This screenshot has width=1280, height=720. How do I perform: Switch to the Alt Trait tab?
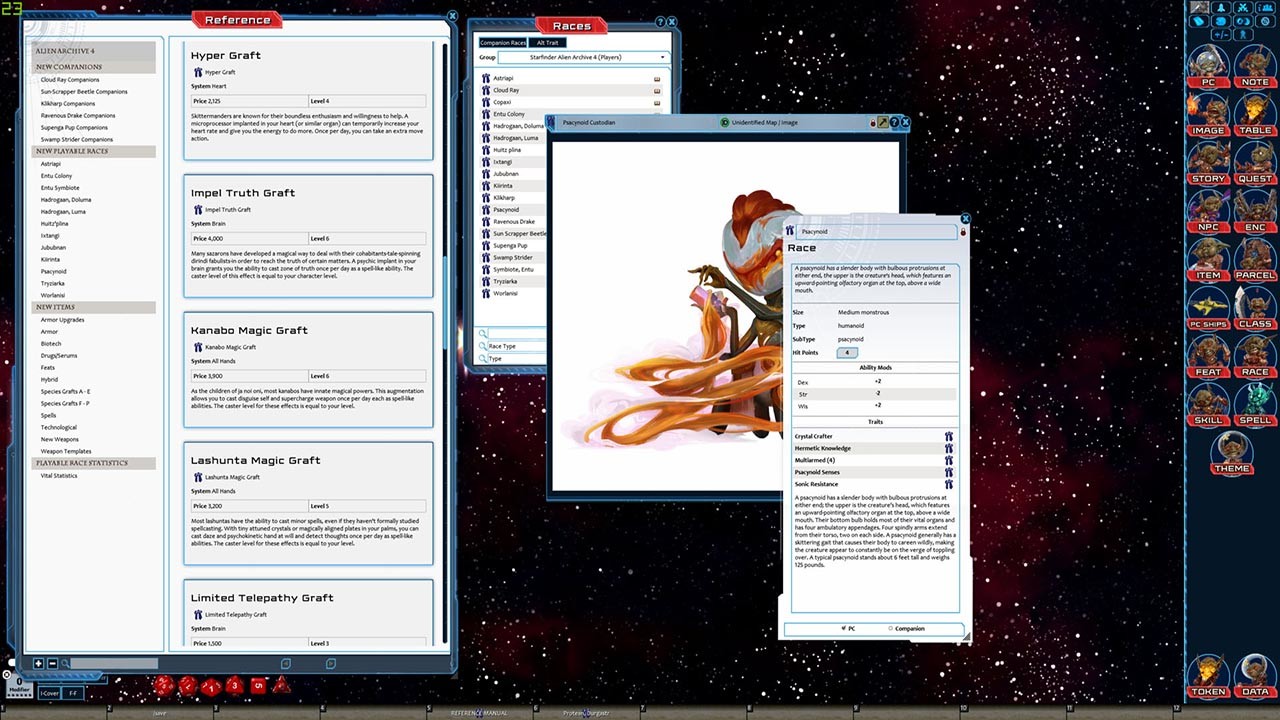(x=548, y=42)
